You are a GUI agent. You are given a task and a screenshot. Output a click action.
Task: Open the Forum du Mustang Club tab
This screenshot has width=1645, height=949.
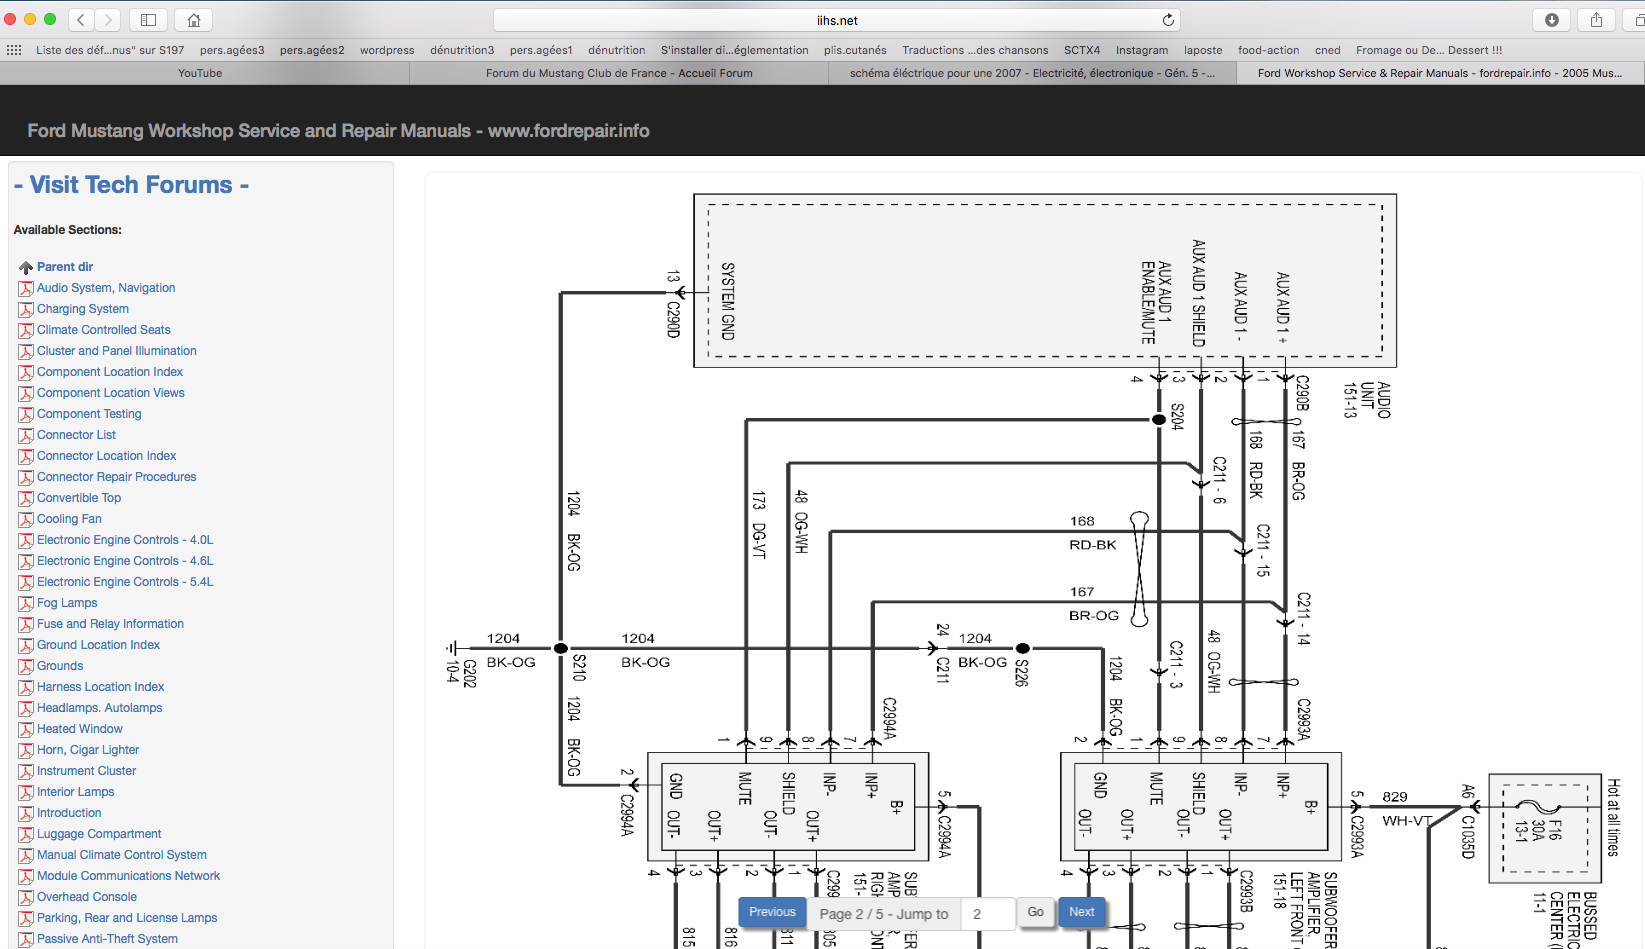(618, 73)
